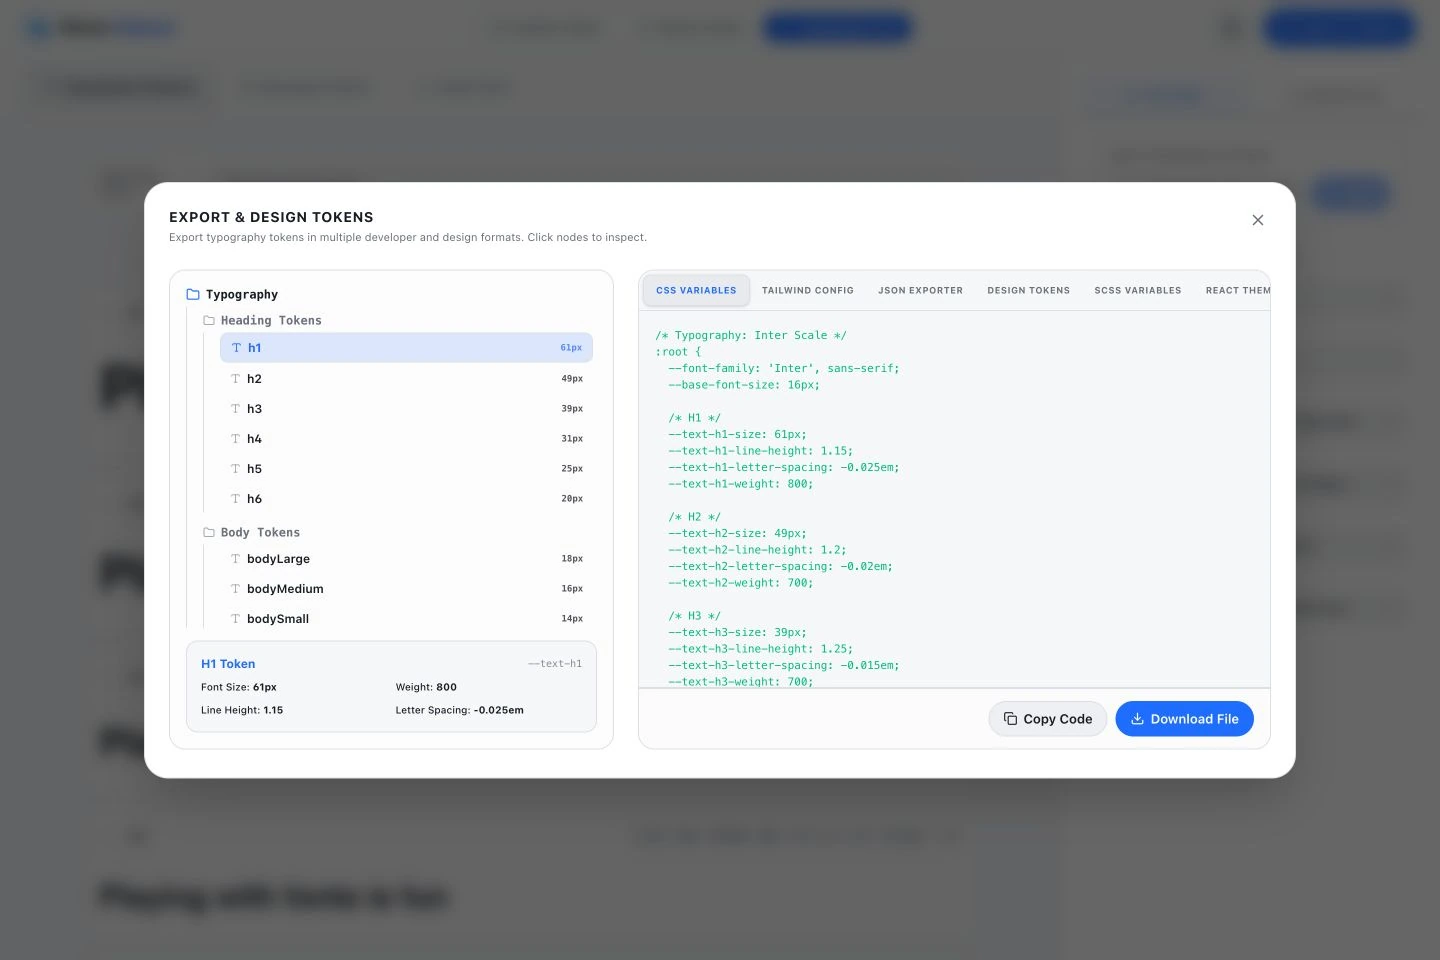Click the type icon beside h2

(236, 379)
